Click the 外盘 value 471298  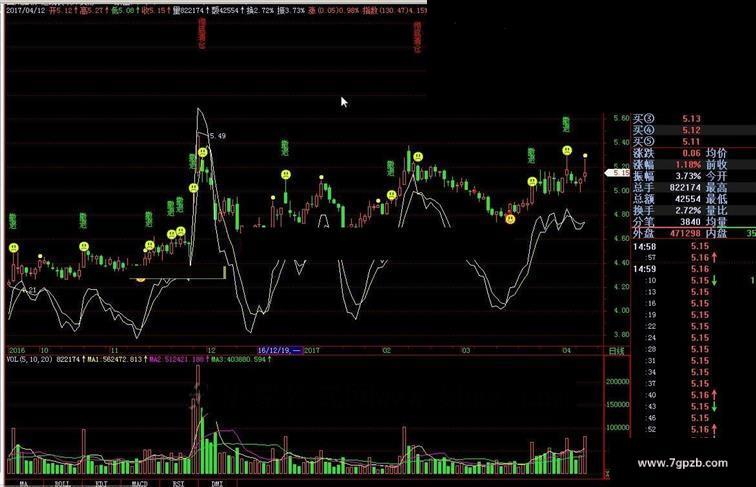point(685,233)
